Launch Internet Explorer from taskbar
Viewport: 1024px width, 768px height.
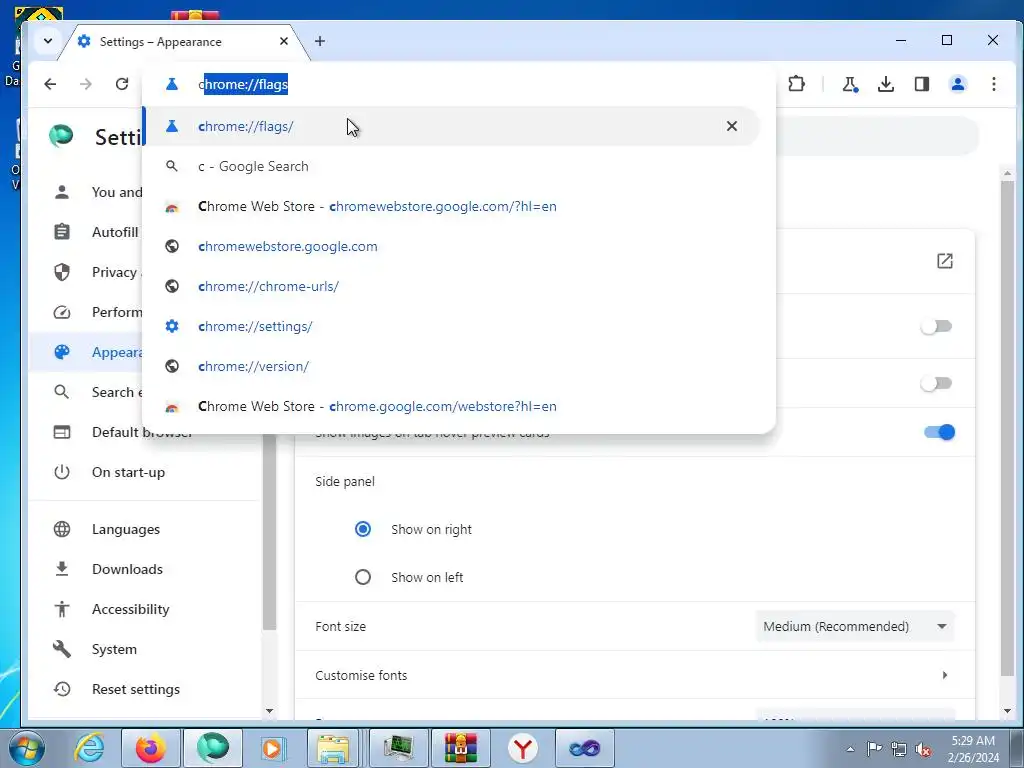point(89,748)
